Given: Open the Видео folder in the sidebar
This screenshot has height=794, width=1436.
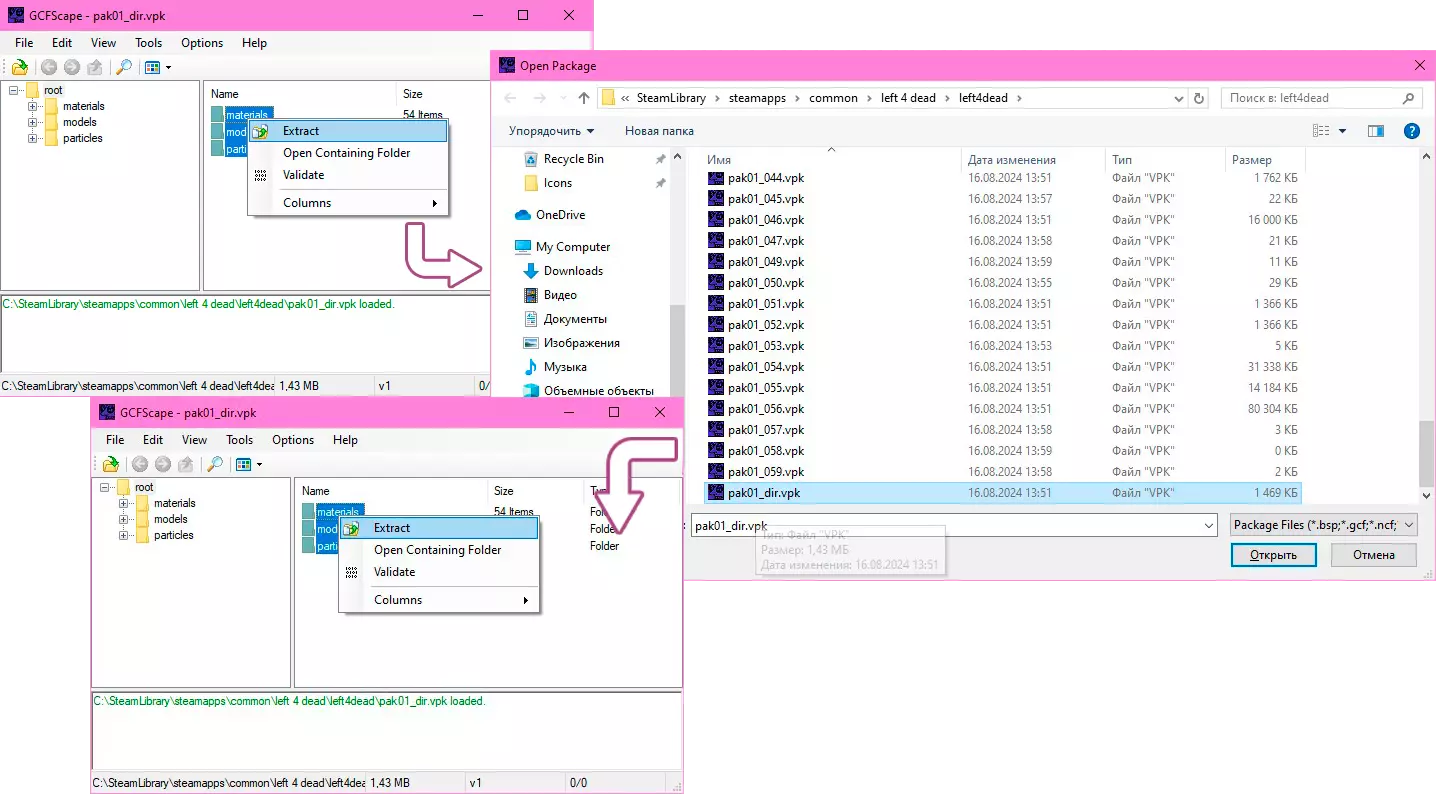Looking at the screenshot, I should 560,295.
